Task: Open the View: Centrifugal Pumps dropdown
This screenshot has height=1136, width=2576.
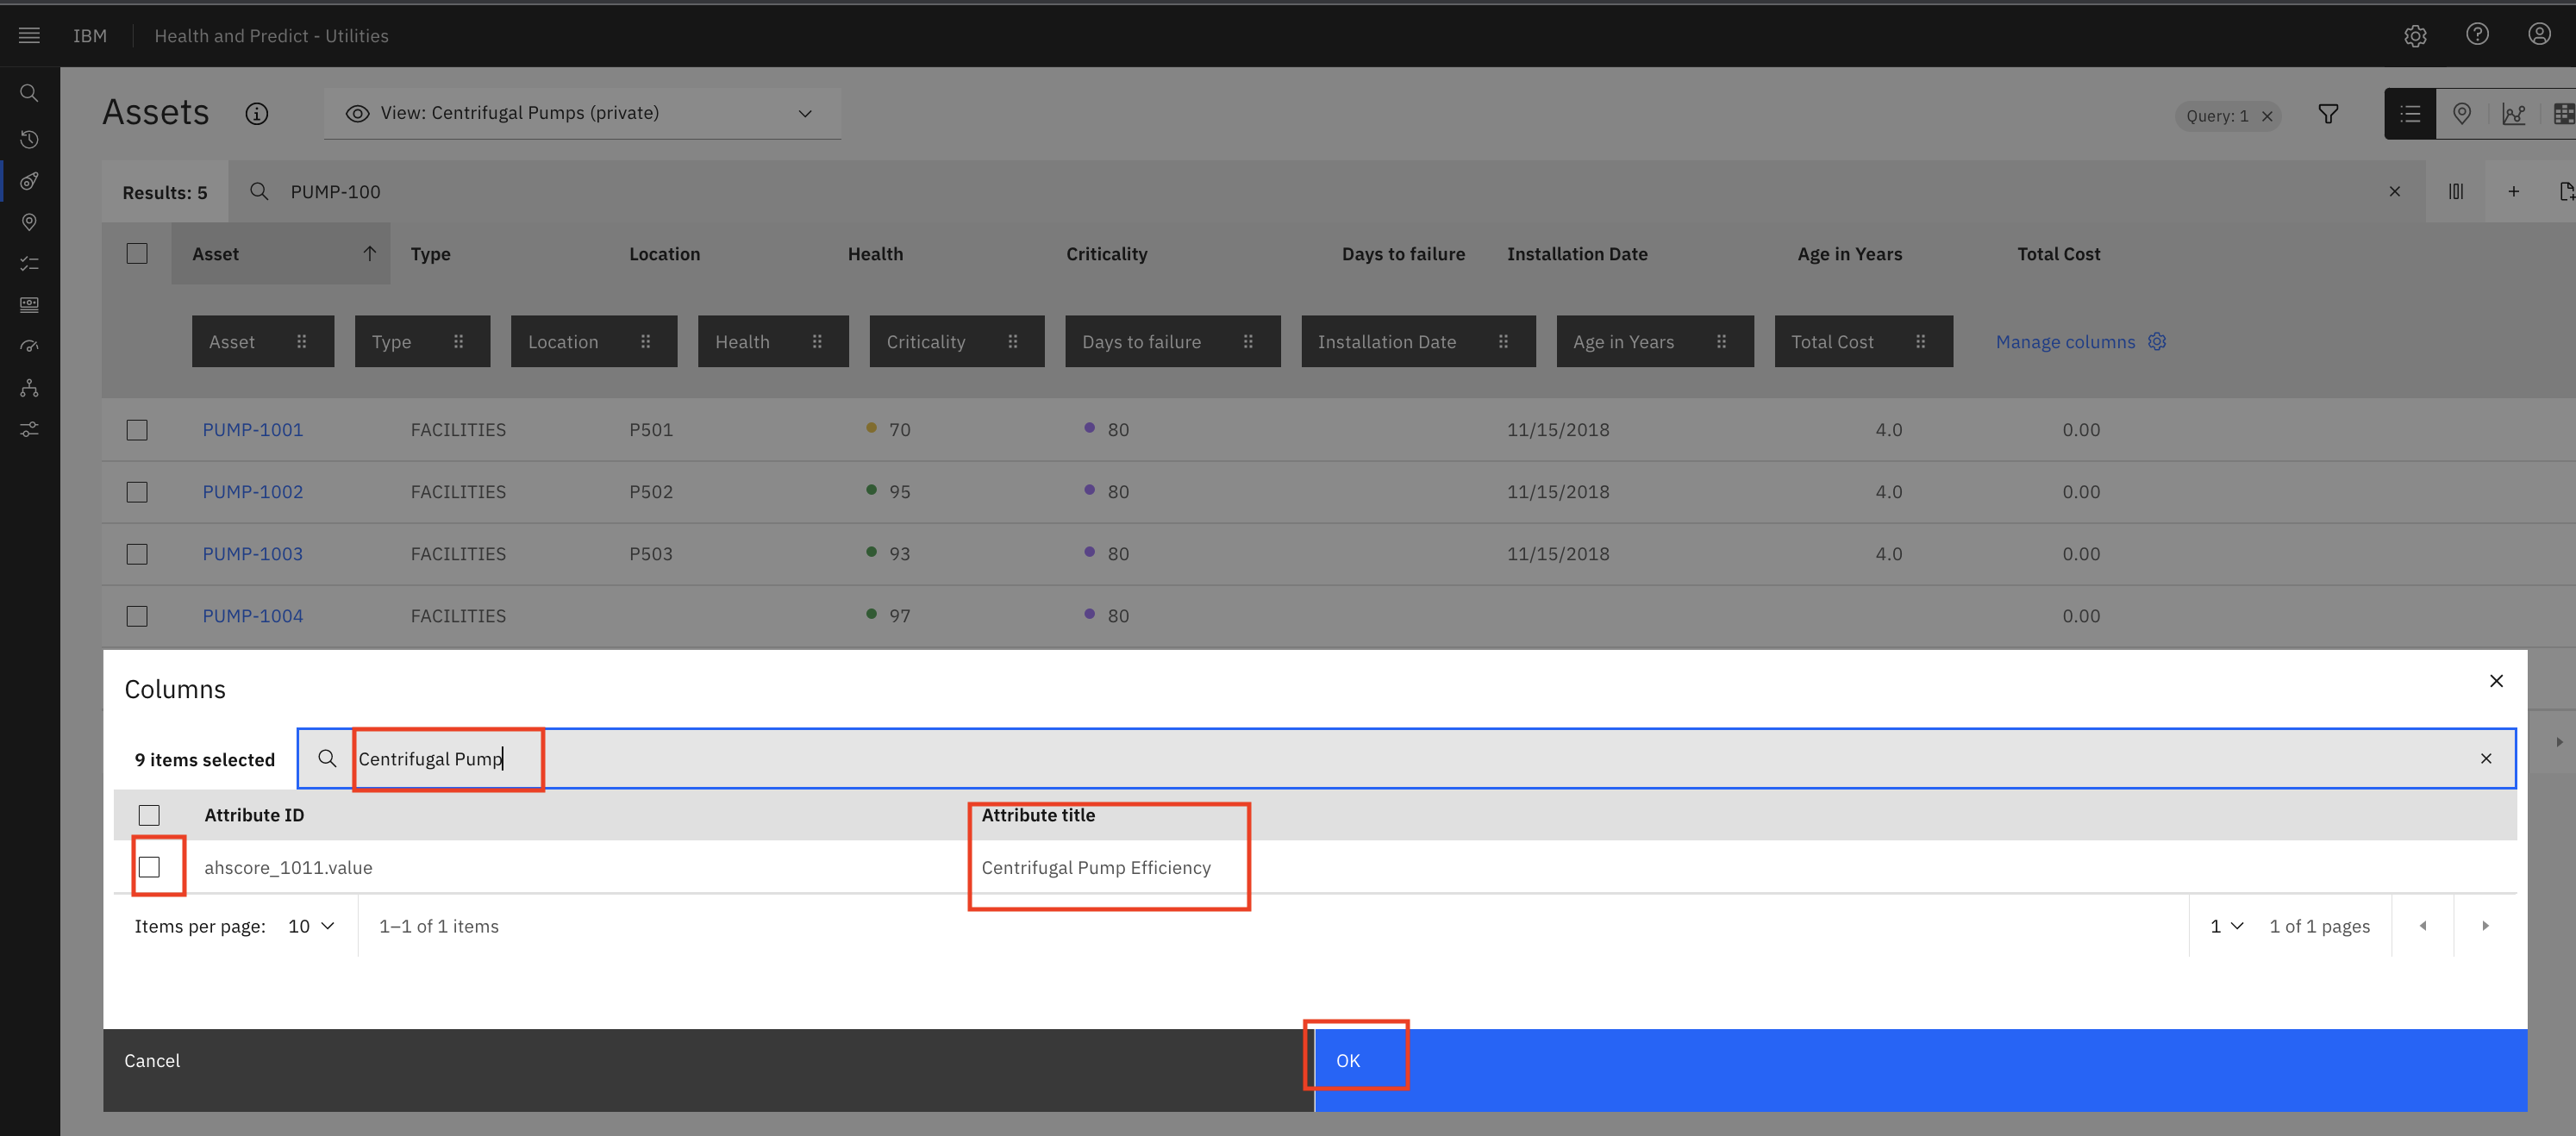Action: (582, 113)
